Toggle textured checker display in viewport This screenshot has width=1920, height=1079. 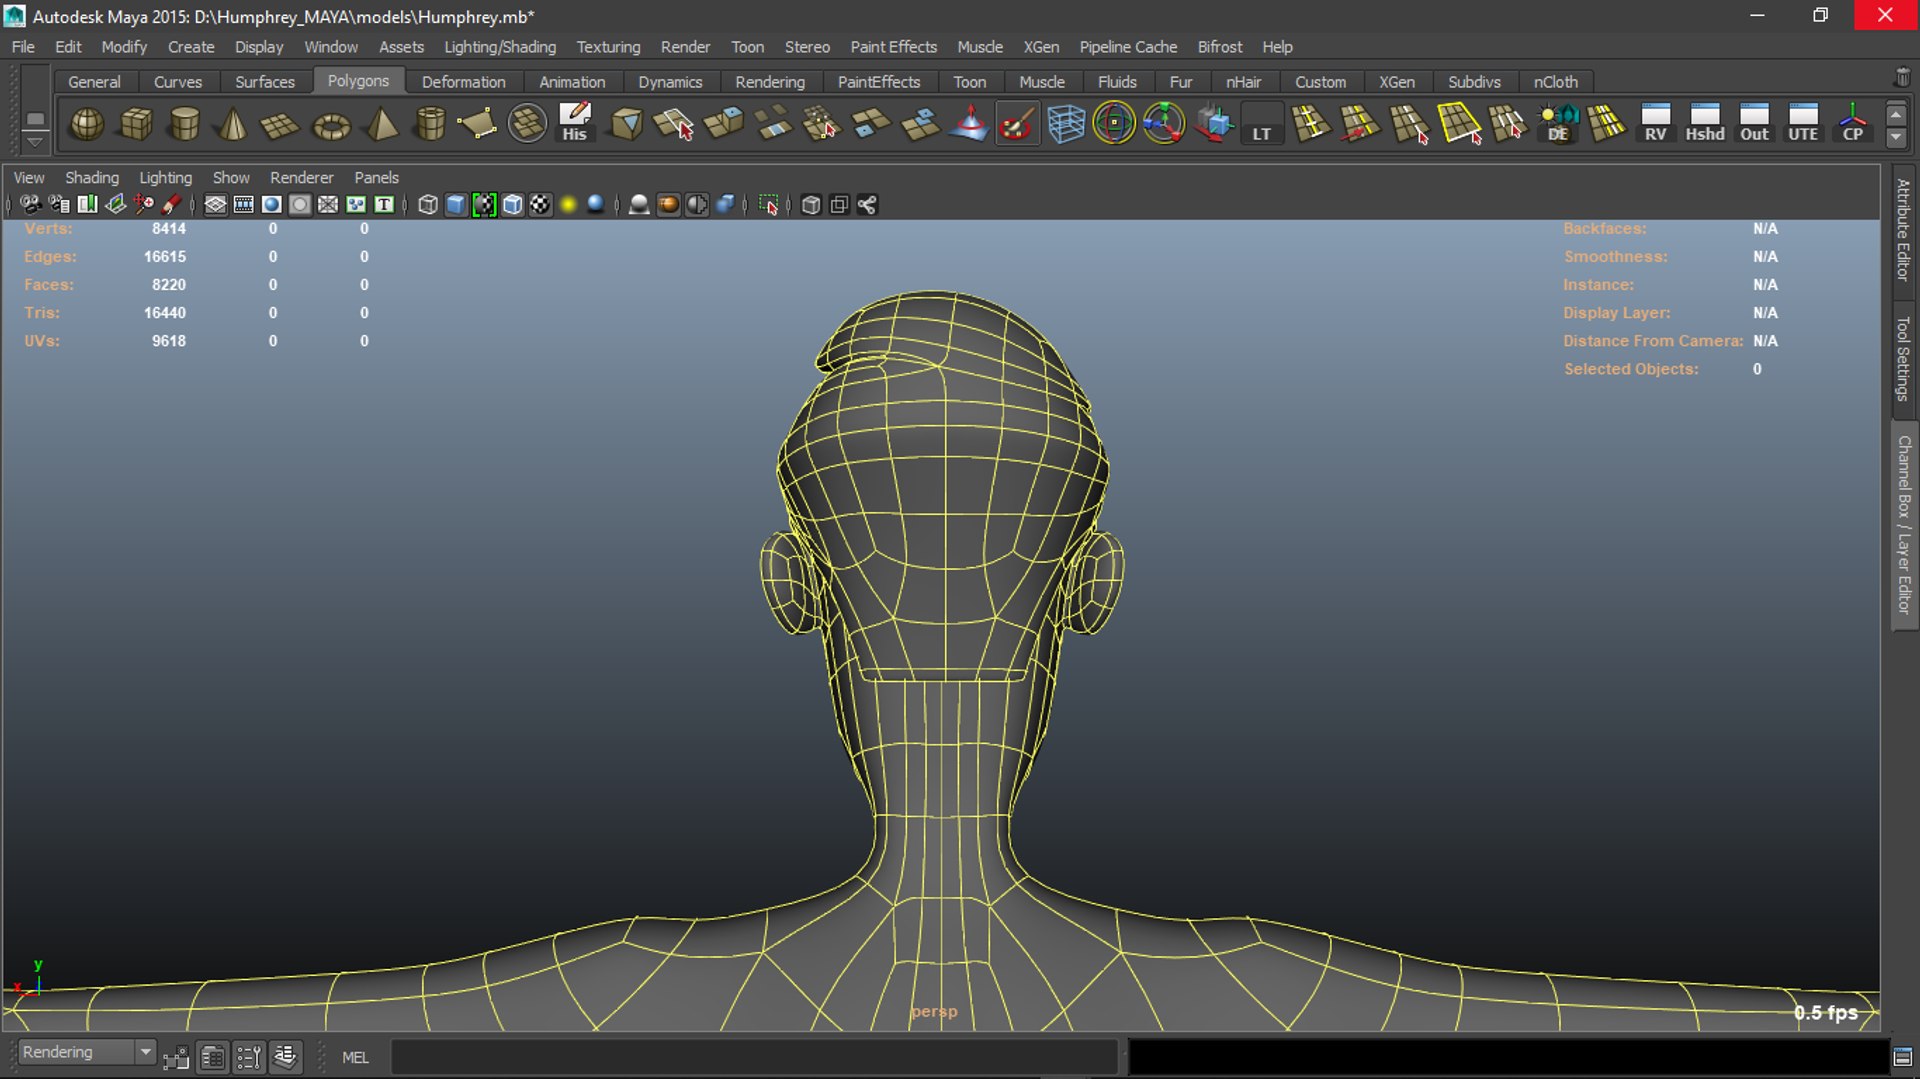click(540, 205)
